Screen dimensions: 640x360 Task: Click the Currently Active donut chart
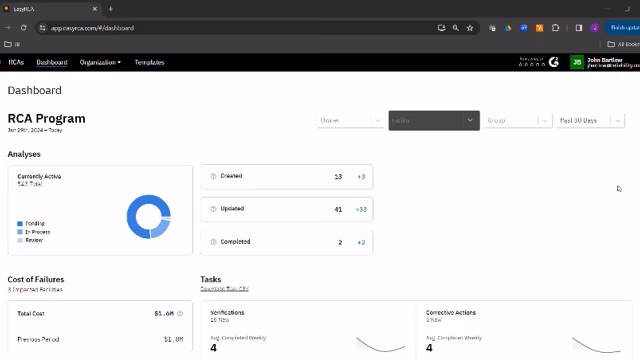tap(149, 217)
